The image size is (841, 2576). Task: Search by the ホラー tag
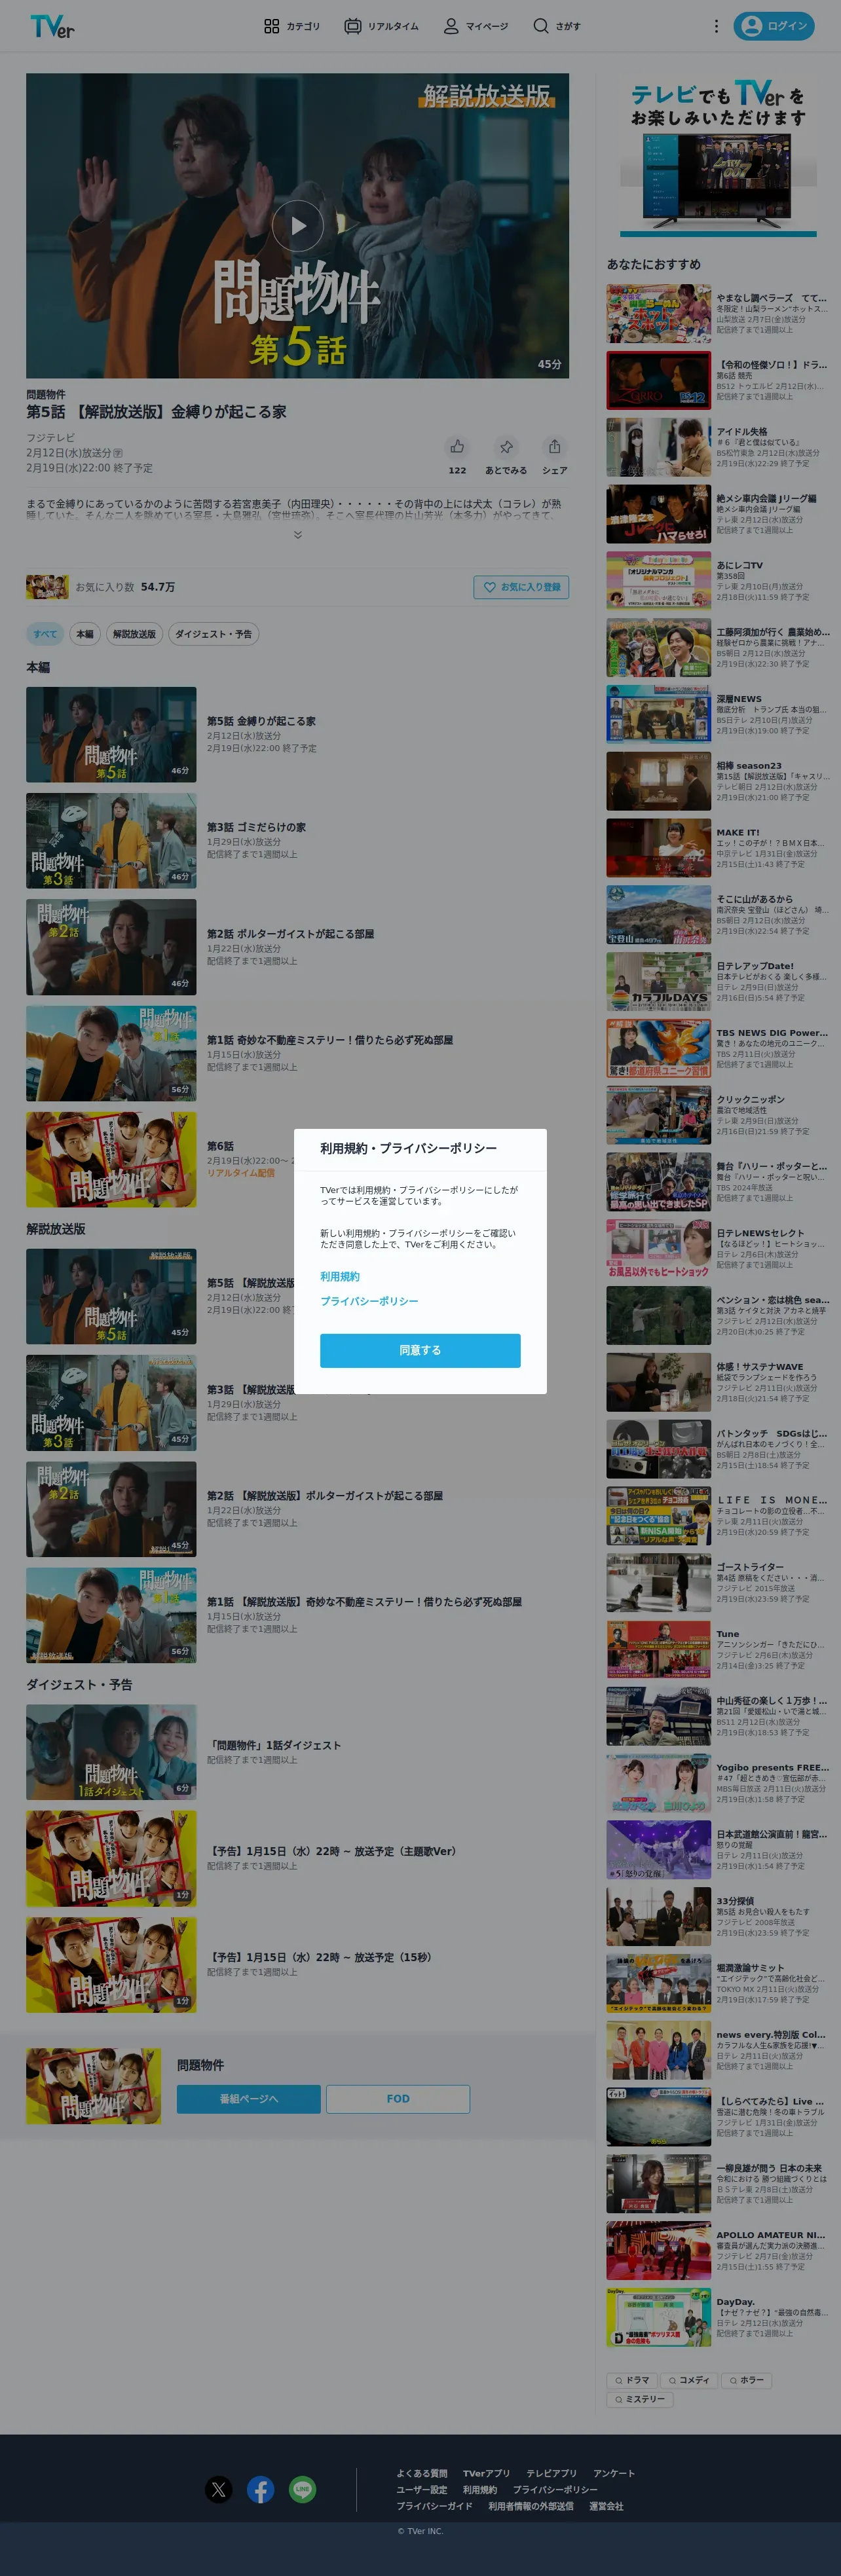pyautogui.click(x=746, y=2380)
